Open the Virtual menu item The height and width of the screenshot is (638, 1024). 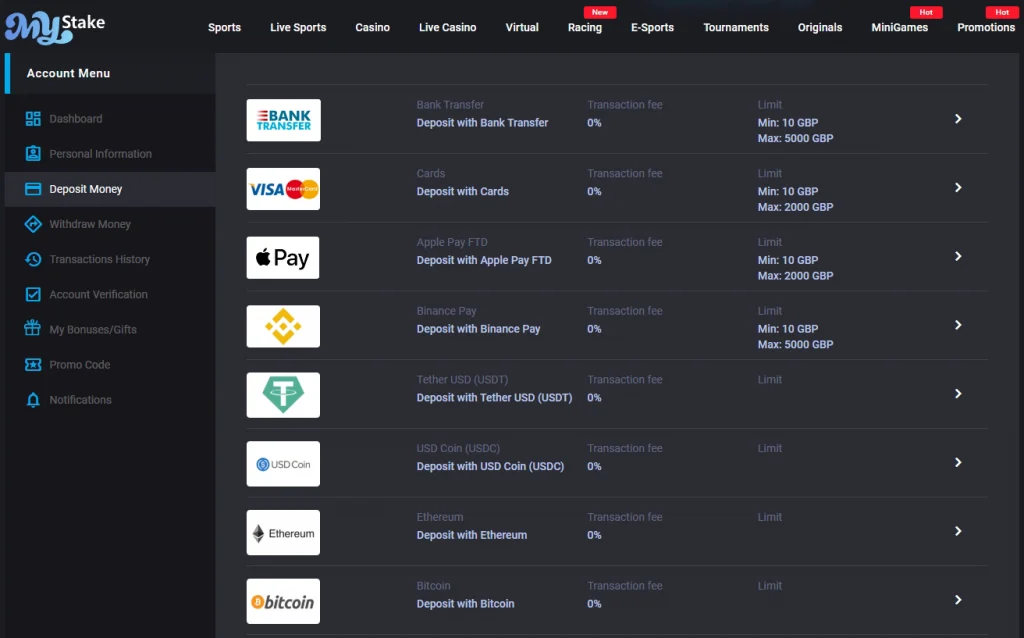pyautogui.click(x=522, y=27)
